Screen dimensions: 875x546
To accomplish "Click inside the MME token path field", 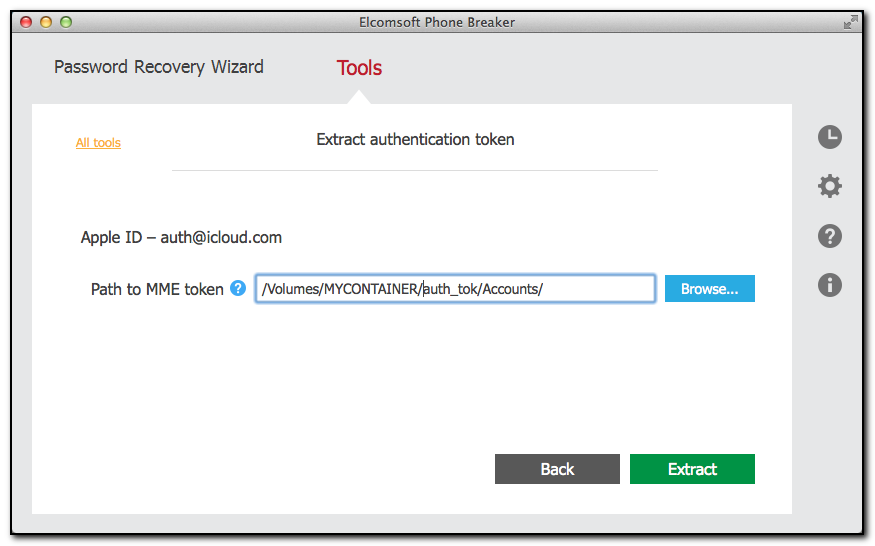I will pyautogui.click(x=455, y=289).
